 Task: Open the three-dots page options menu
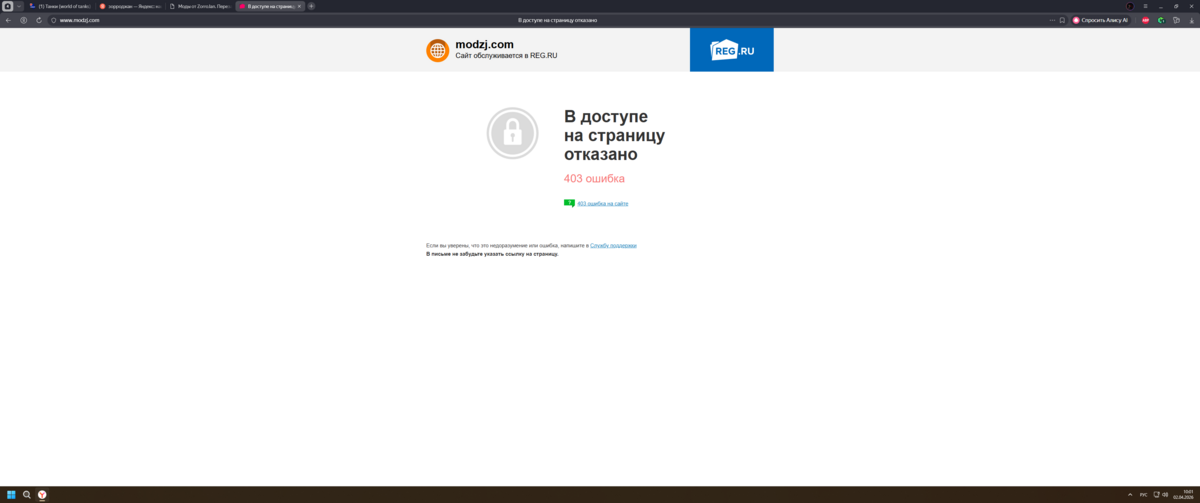pos(1053,20)
